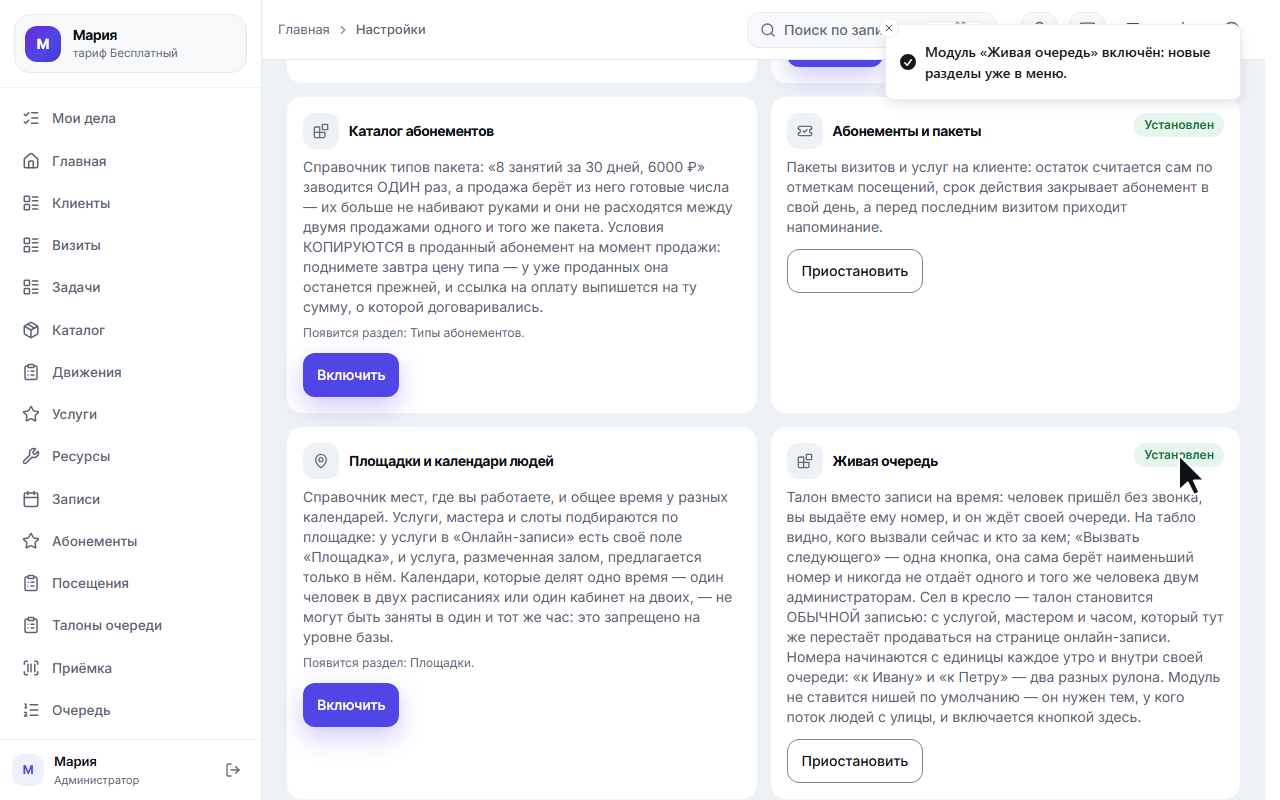
Task: Open Ресурсы wrench icon
Action: (31, 456)
